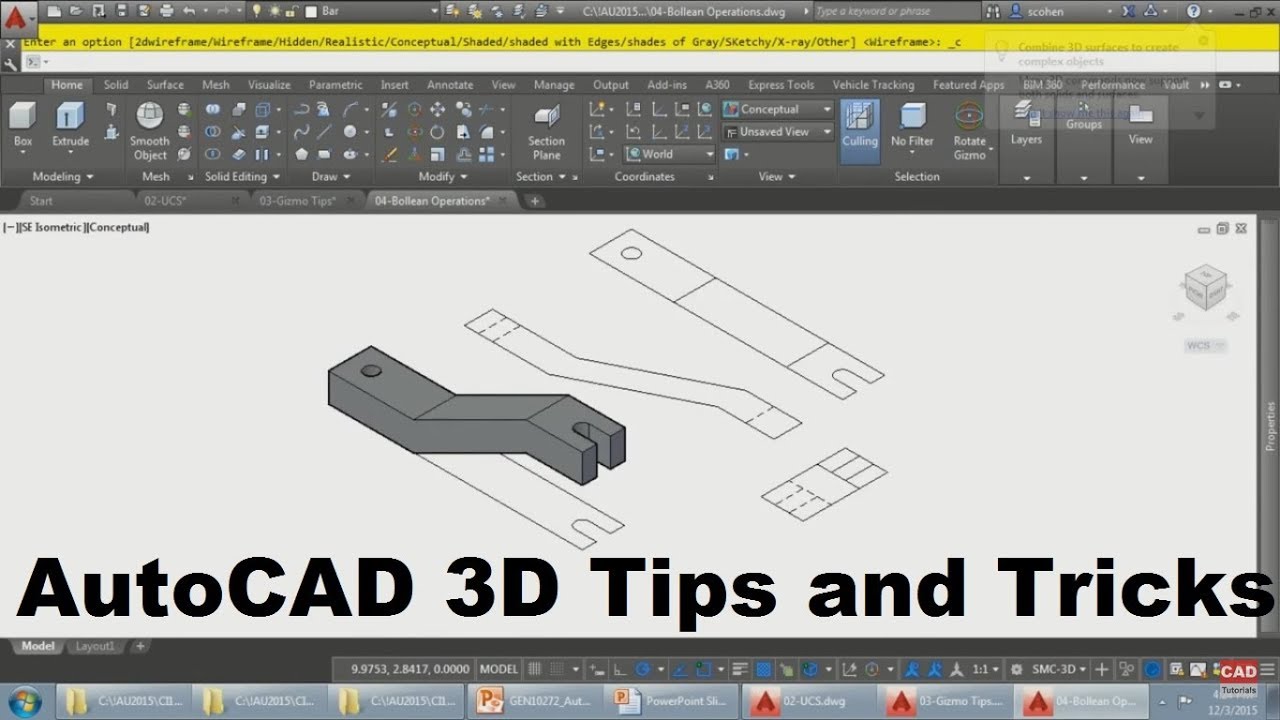1280x720 pixels.
Task: Click the new drawing tab plus button
Action: click(x=535, y=201)
